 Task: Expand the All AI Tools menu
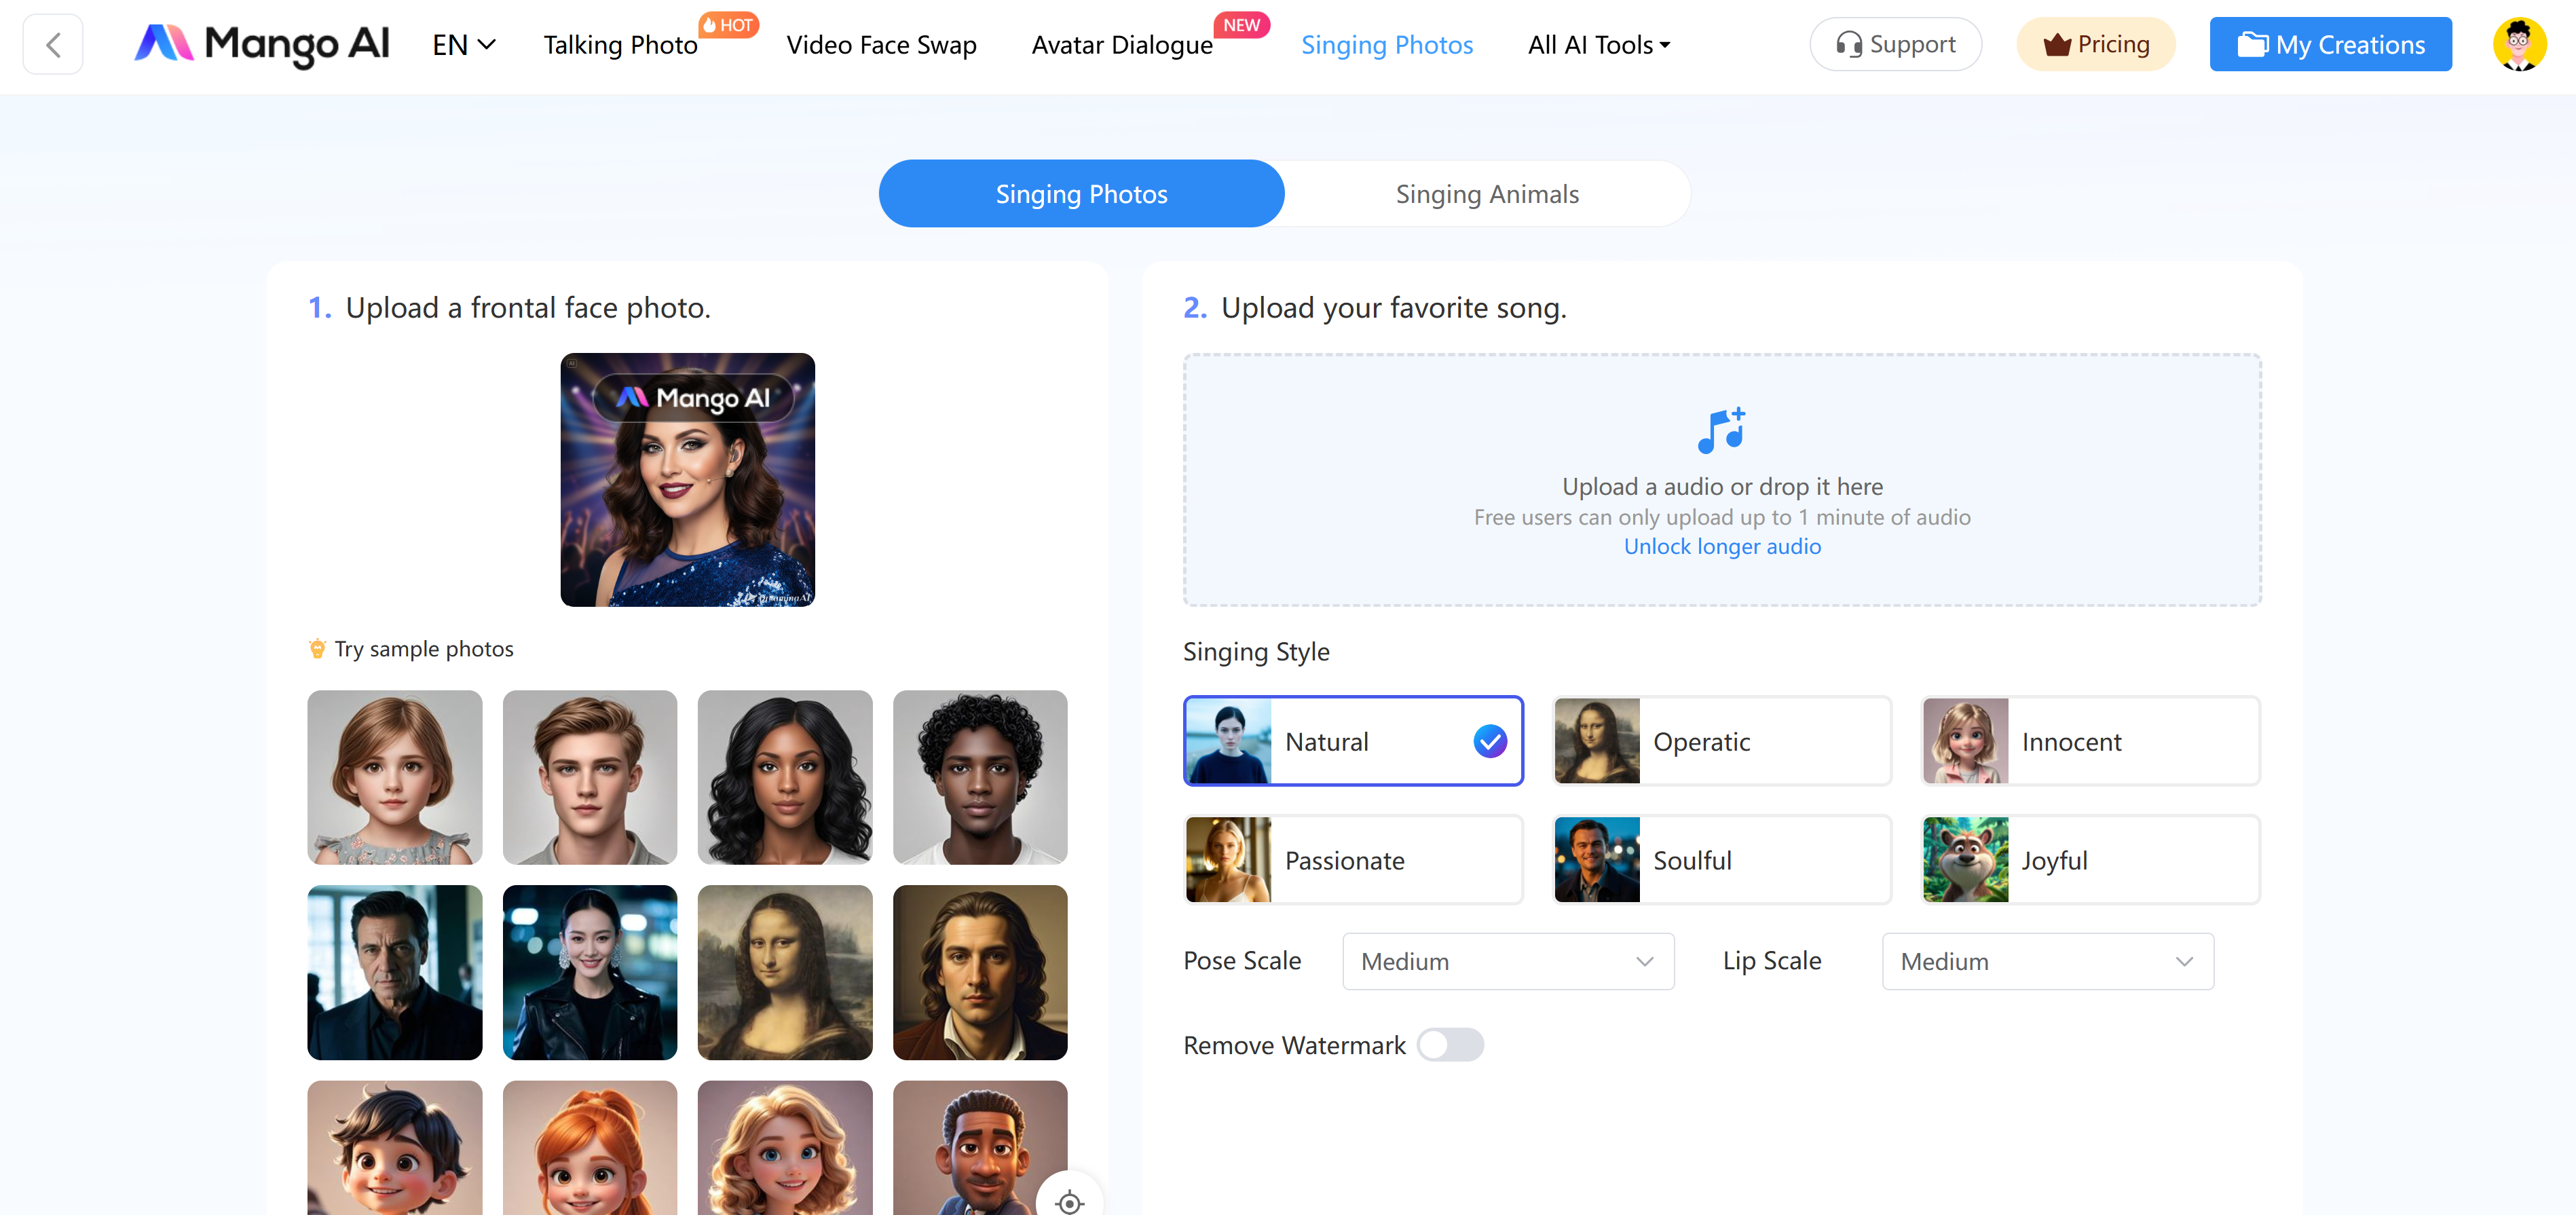1598,45
